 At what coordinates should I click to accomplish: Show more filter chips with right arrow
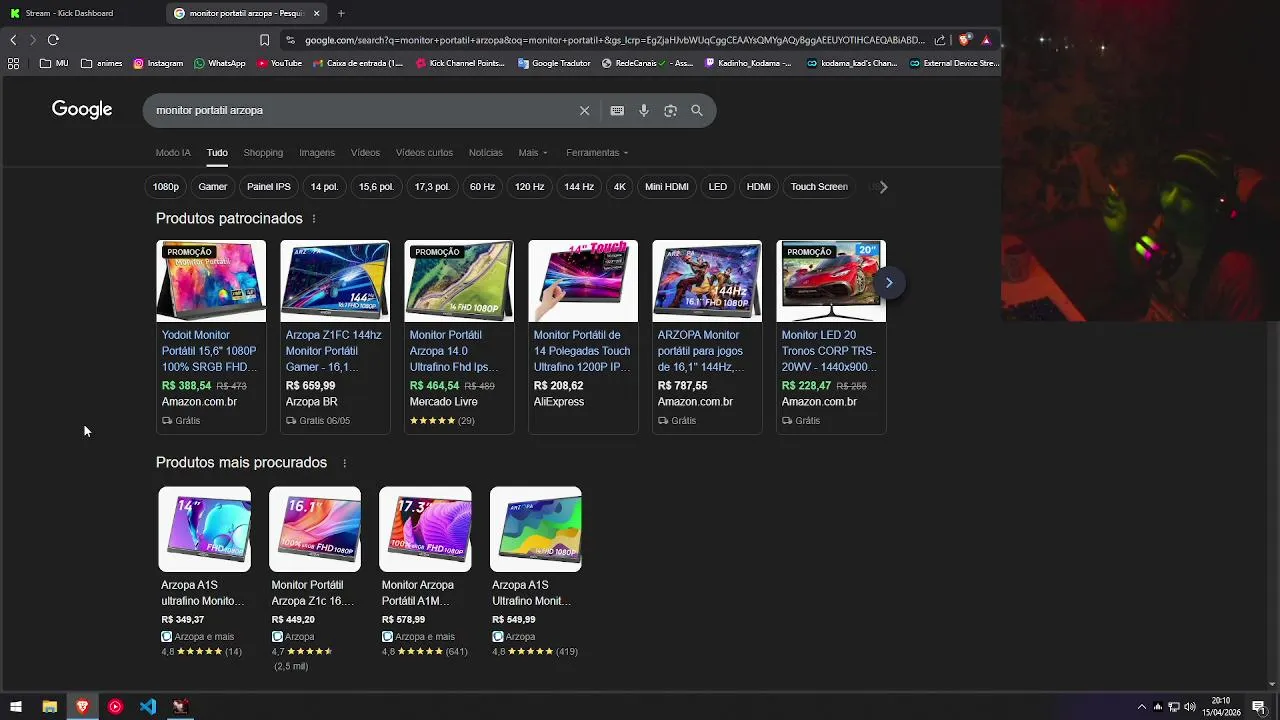[883, 187]
